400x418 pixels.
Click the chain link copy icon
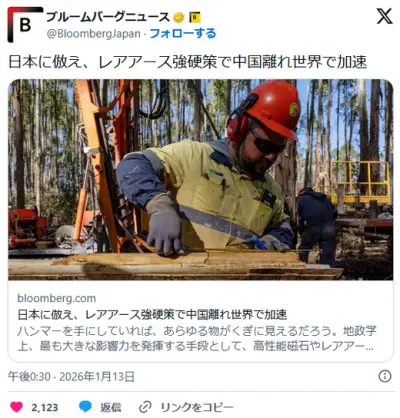145,407
